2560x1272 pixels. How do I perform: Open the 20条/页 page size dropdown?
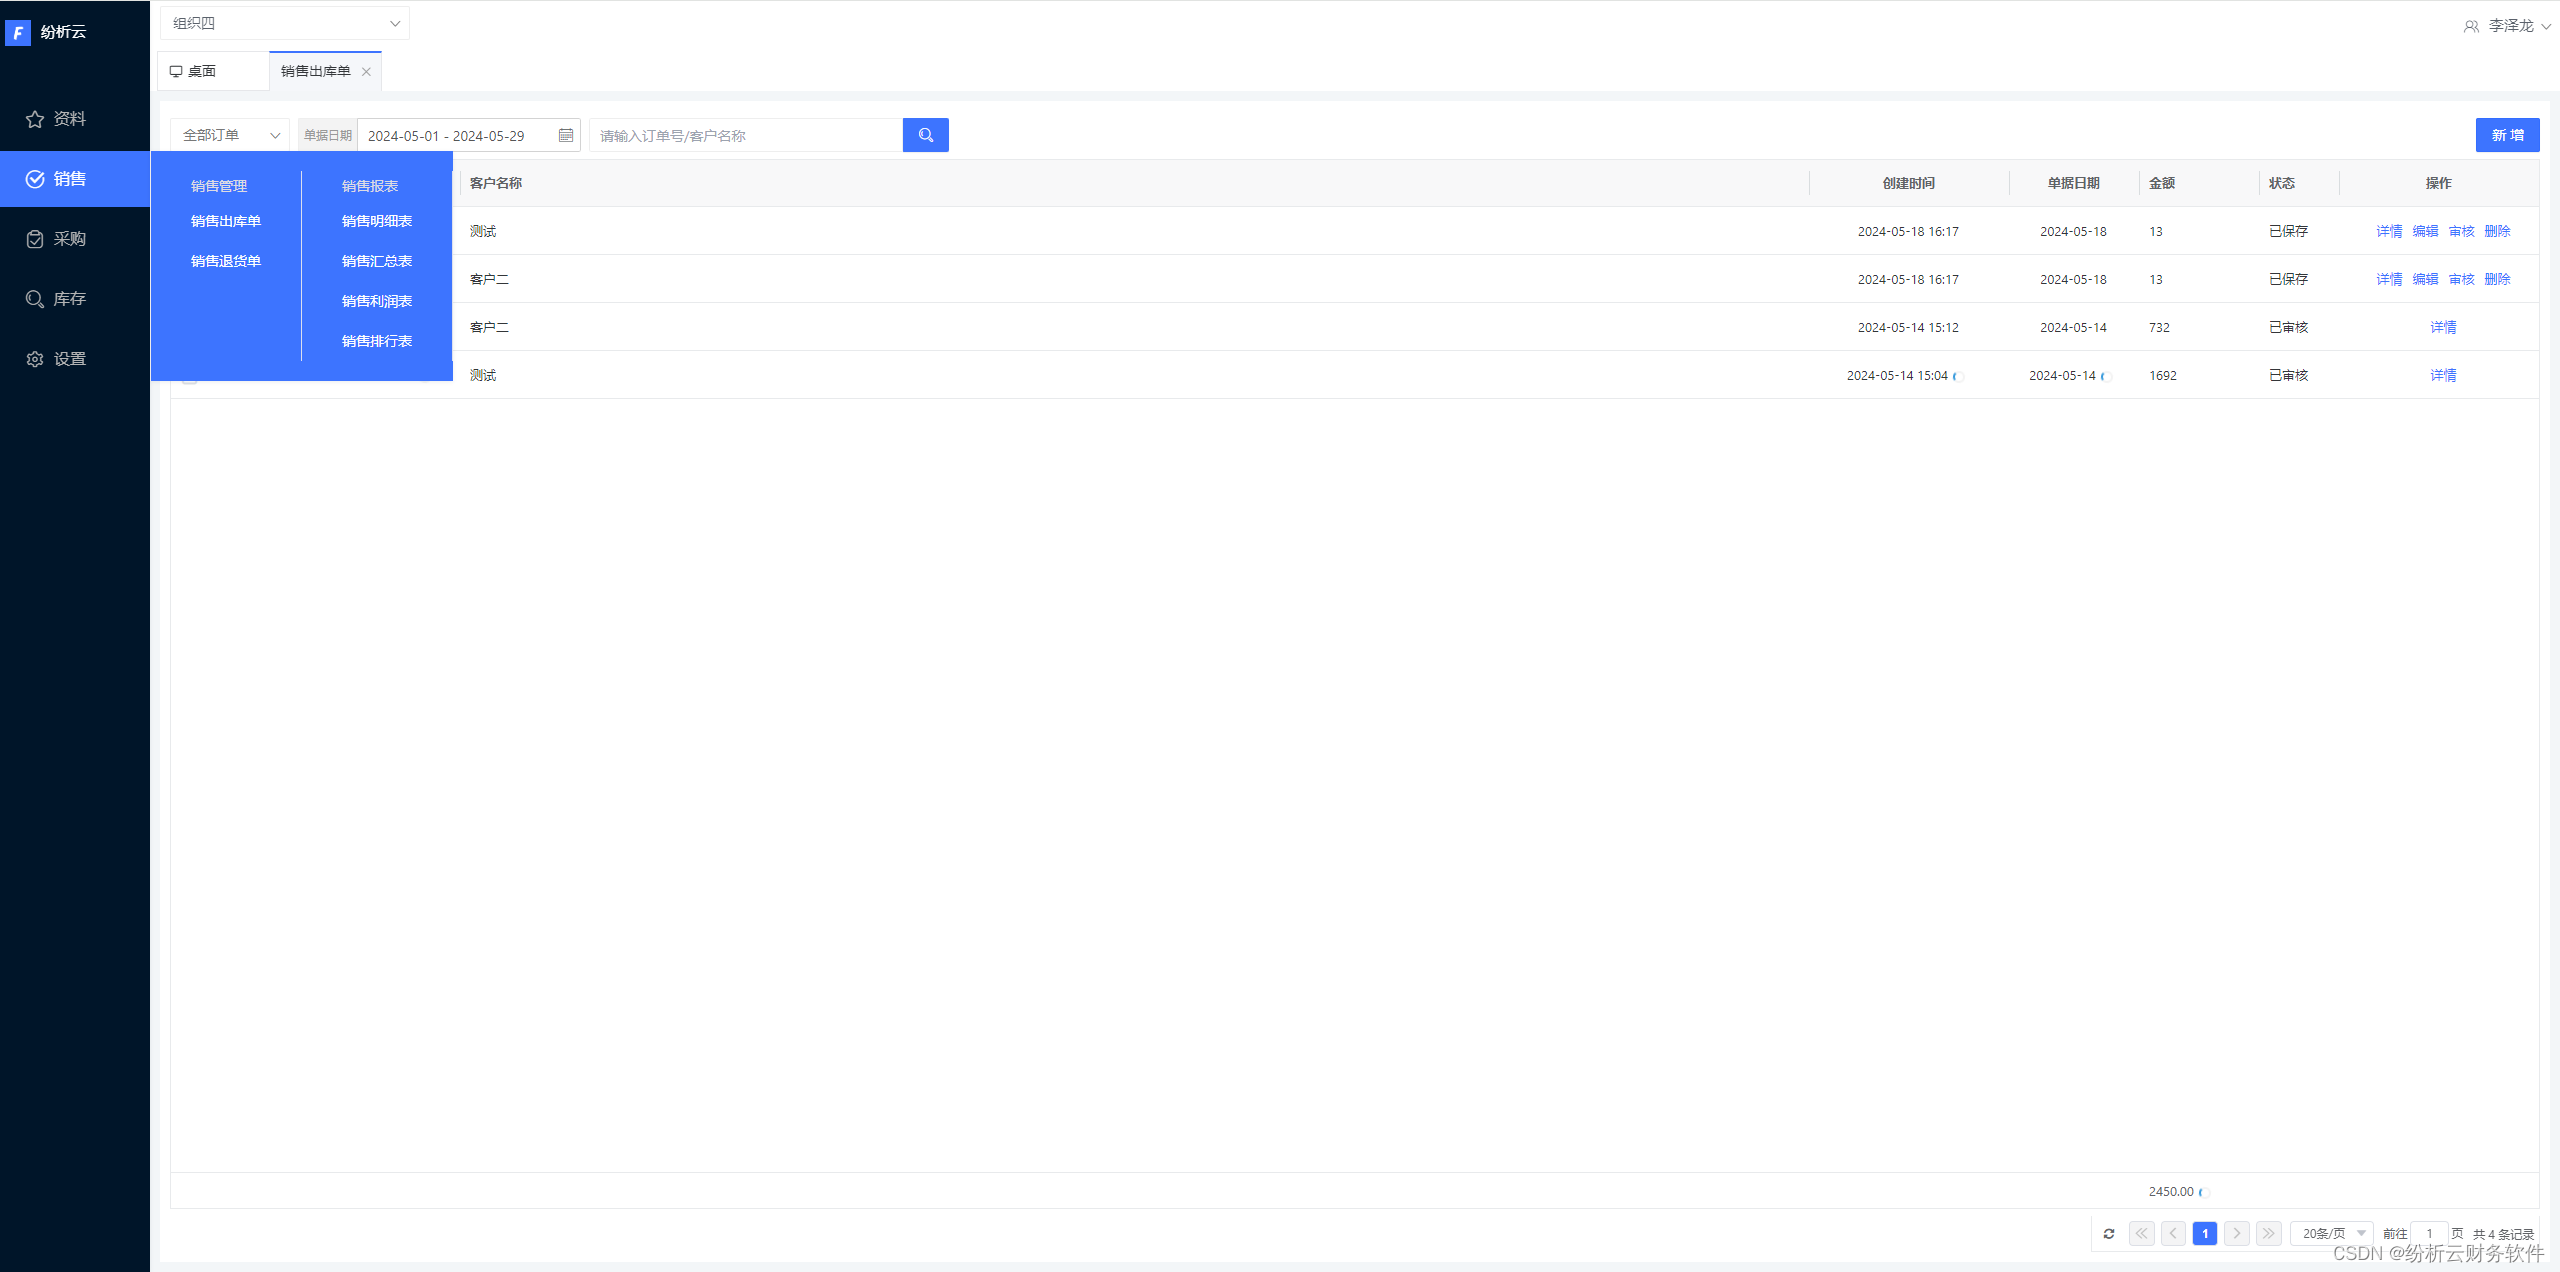[2332, 1233]
